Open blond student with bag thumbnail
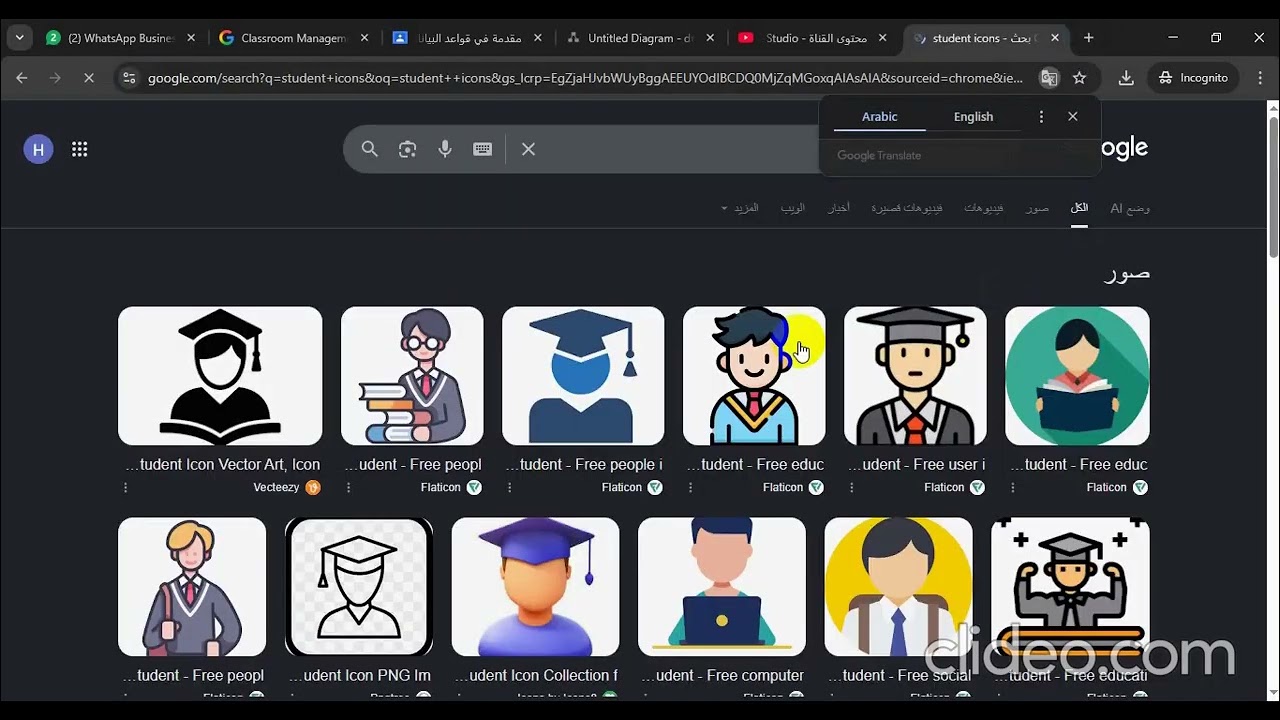 click(192, 587)
